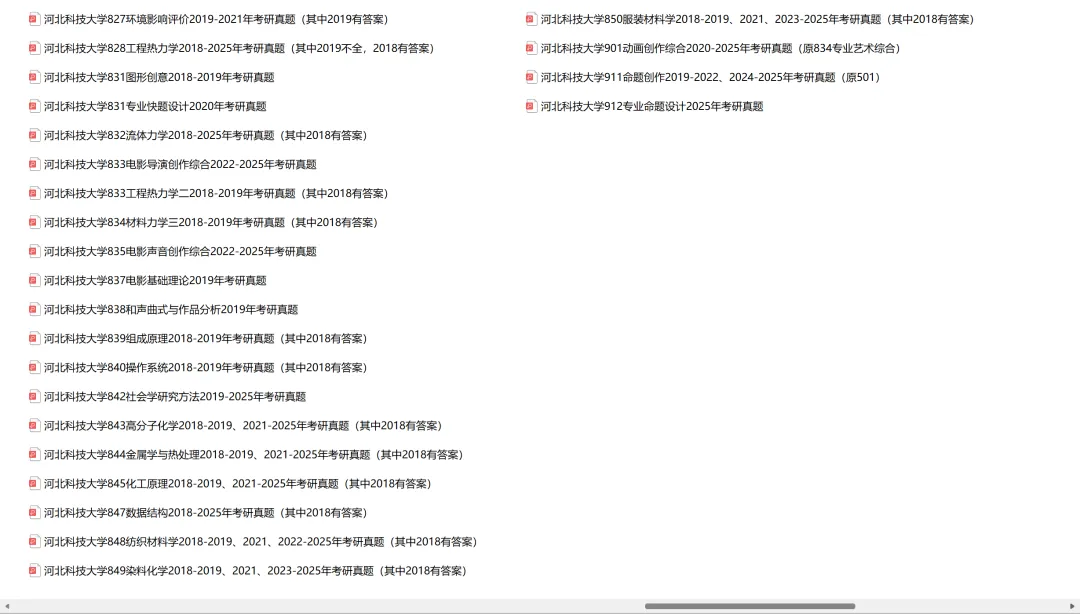Click PDF icon of 844金属学与热处理 file

coord(34,454)
